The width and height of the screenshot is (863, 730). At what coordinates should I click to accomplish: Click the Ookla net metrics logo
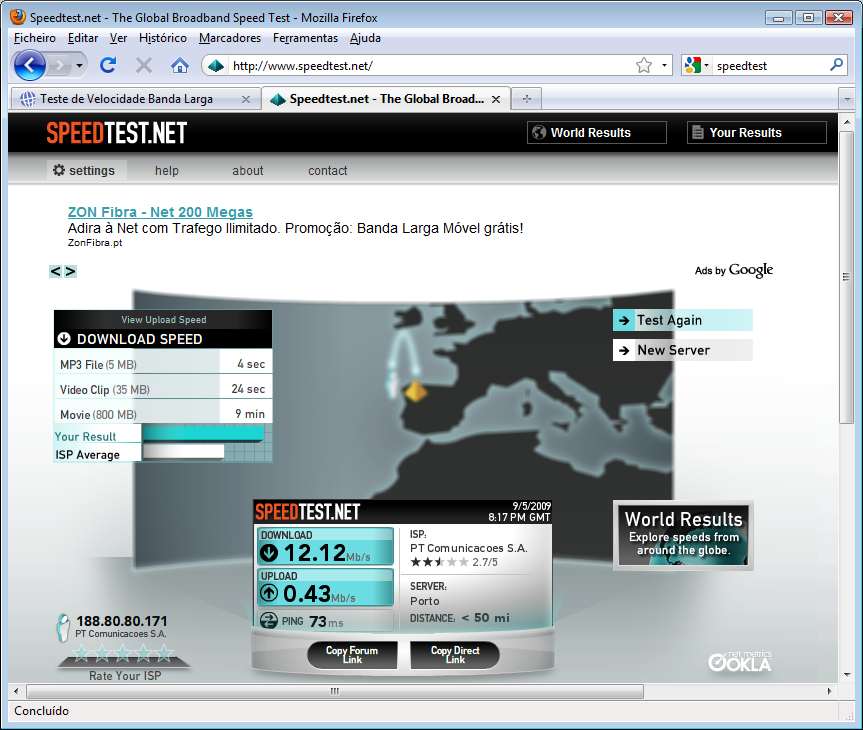point(740,661)
